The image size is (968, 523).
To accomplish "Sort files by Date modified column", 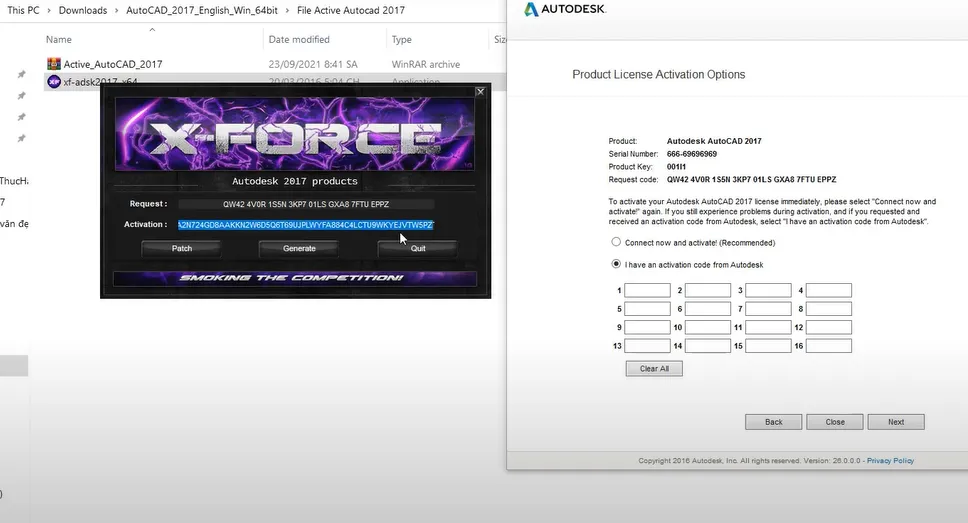I will (299, 40).
